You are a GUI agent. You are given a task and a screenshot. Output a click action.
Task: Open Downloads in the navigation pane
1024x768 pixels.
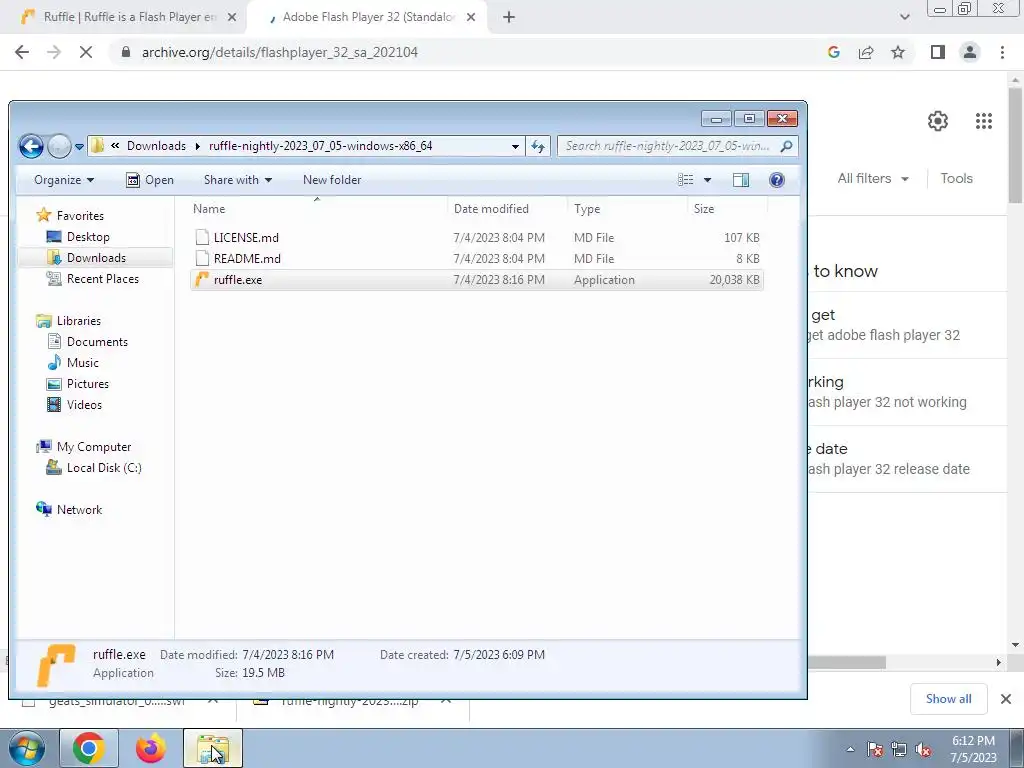point(96,257)
